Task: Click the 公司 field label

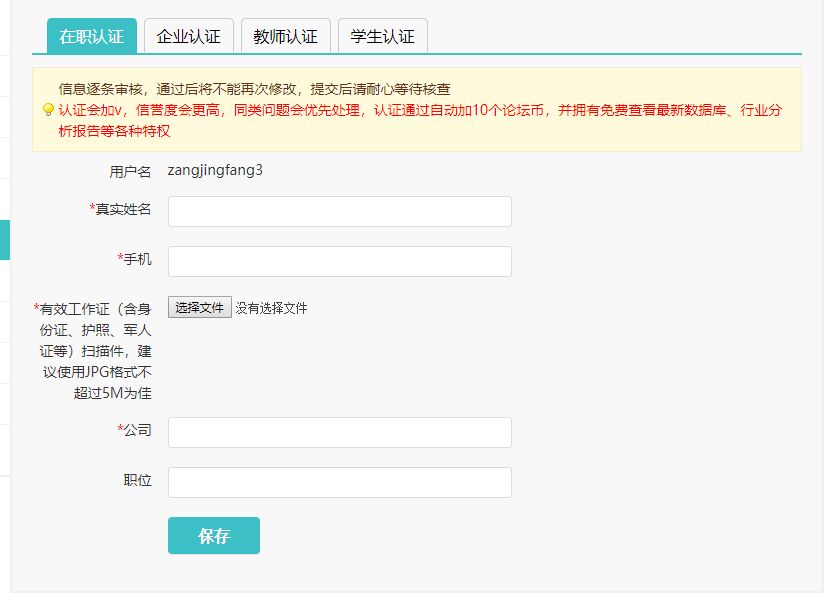Action: pos(137,431)
